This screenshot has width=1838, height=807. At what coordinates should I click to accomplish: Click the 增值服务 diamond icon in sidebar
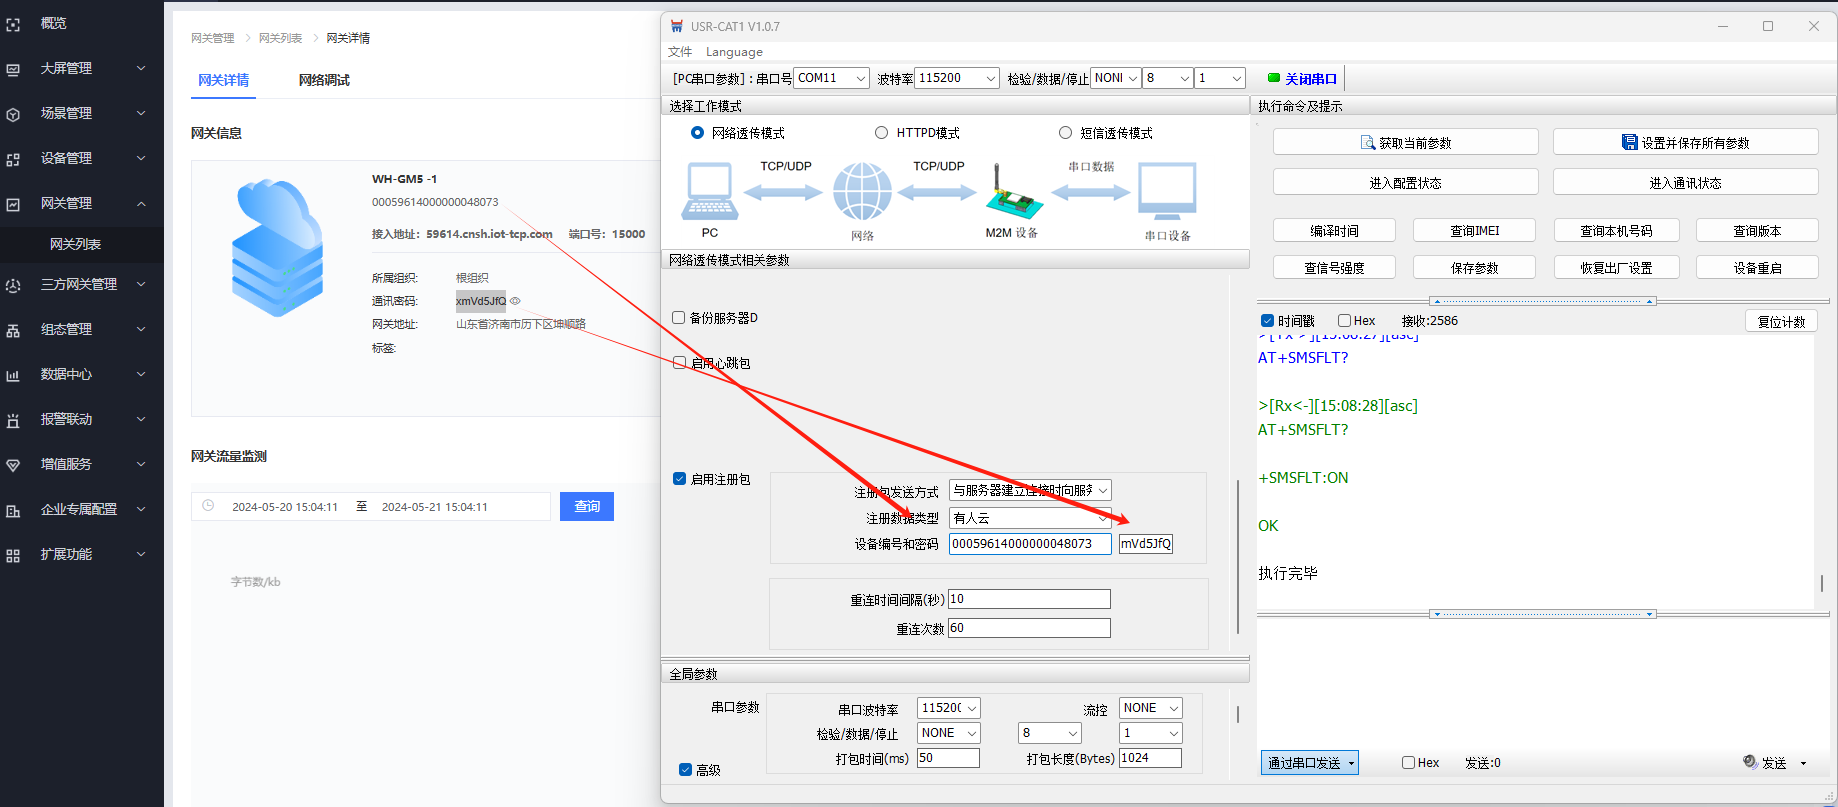(x=13, y=465)
